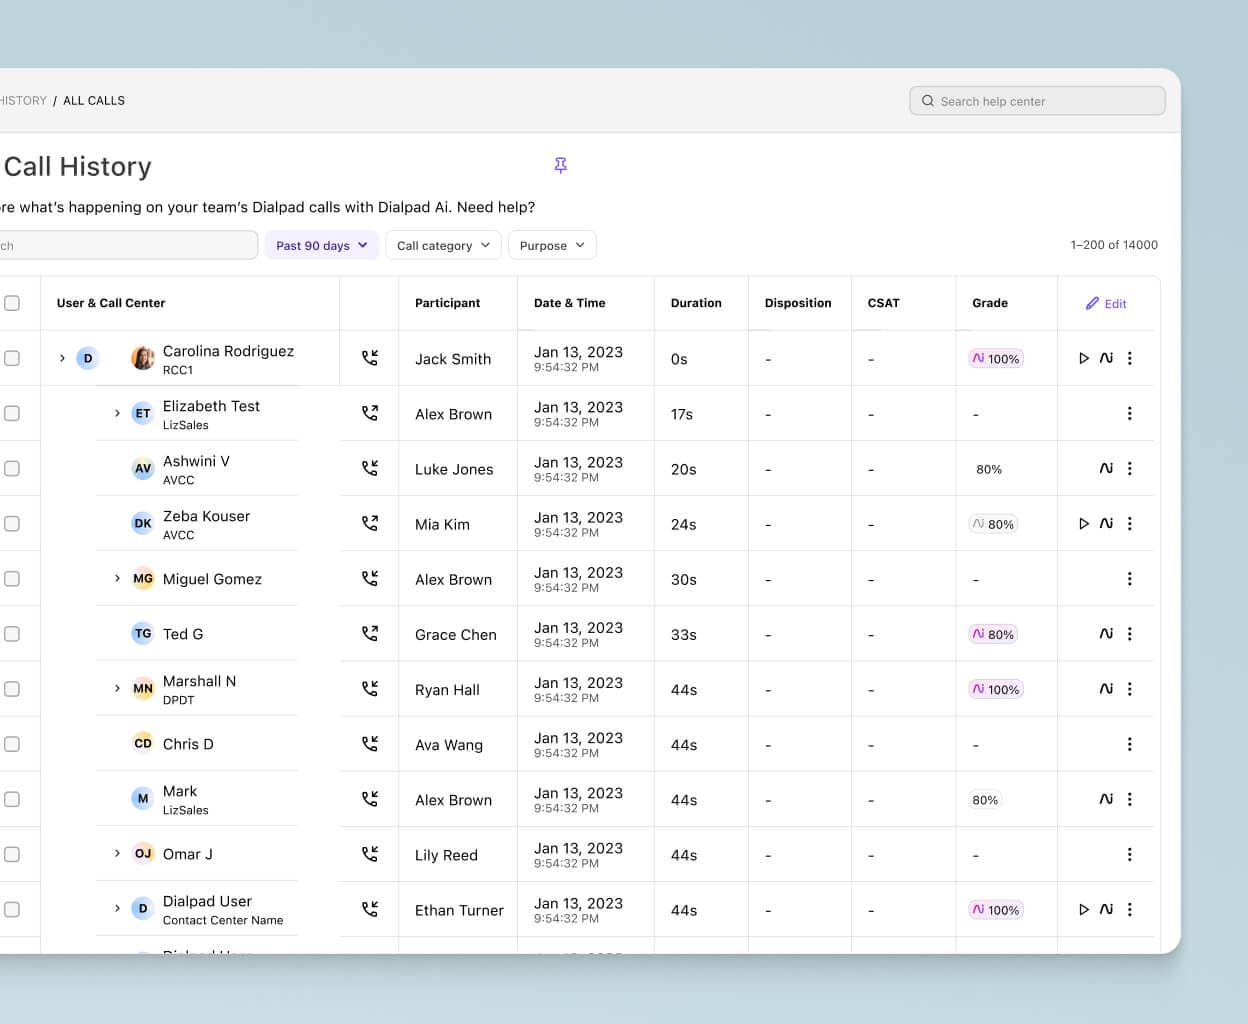Click Carolina Rodriguez's avatar photo

click(143, 358)
